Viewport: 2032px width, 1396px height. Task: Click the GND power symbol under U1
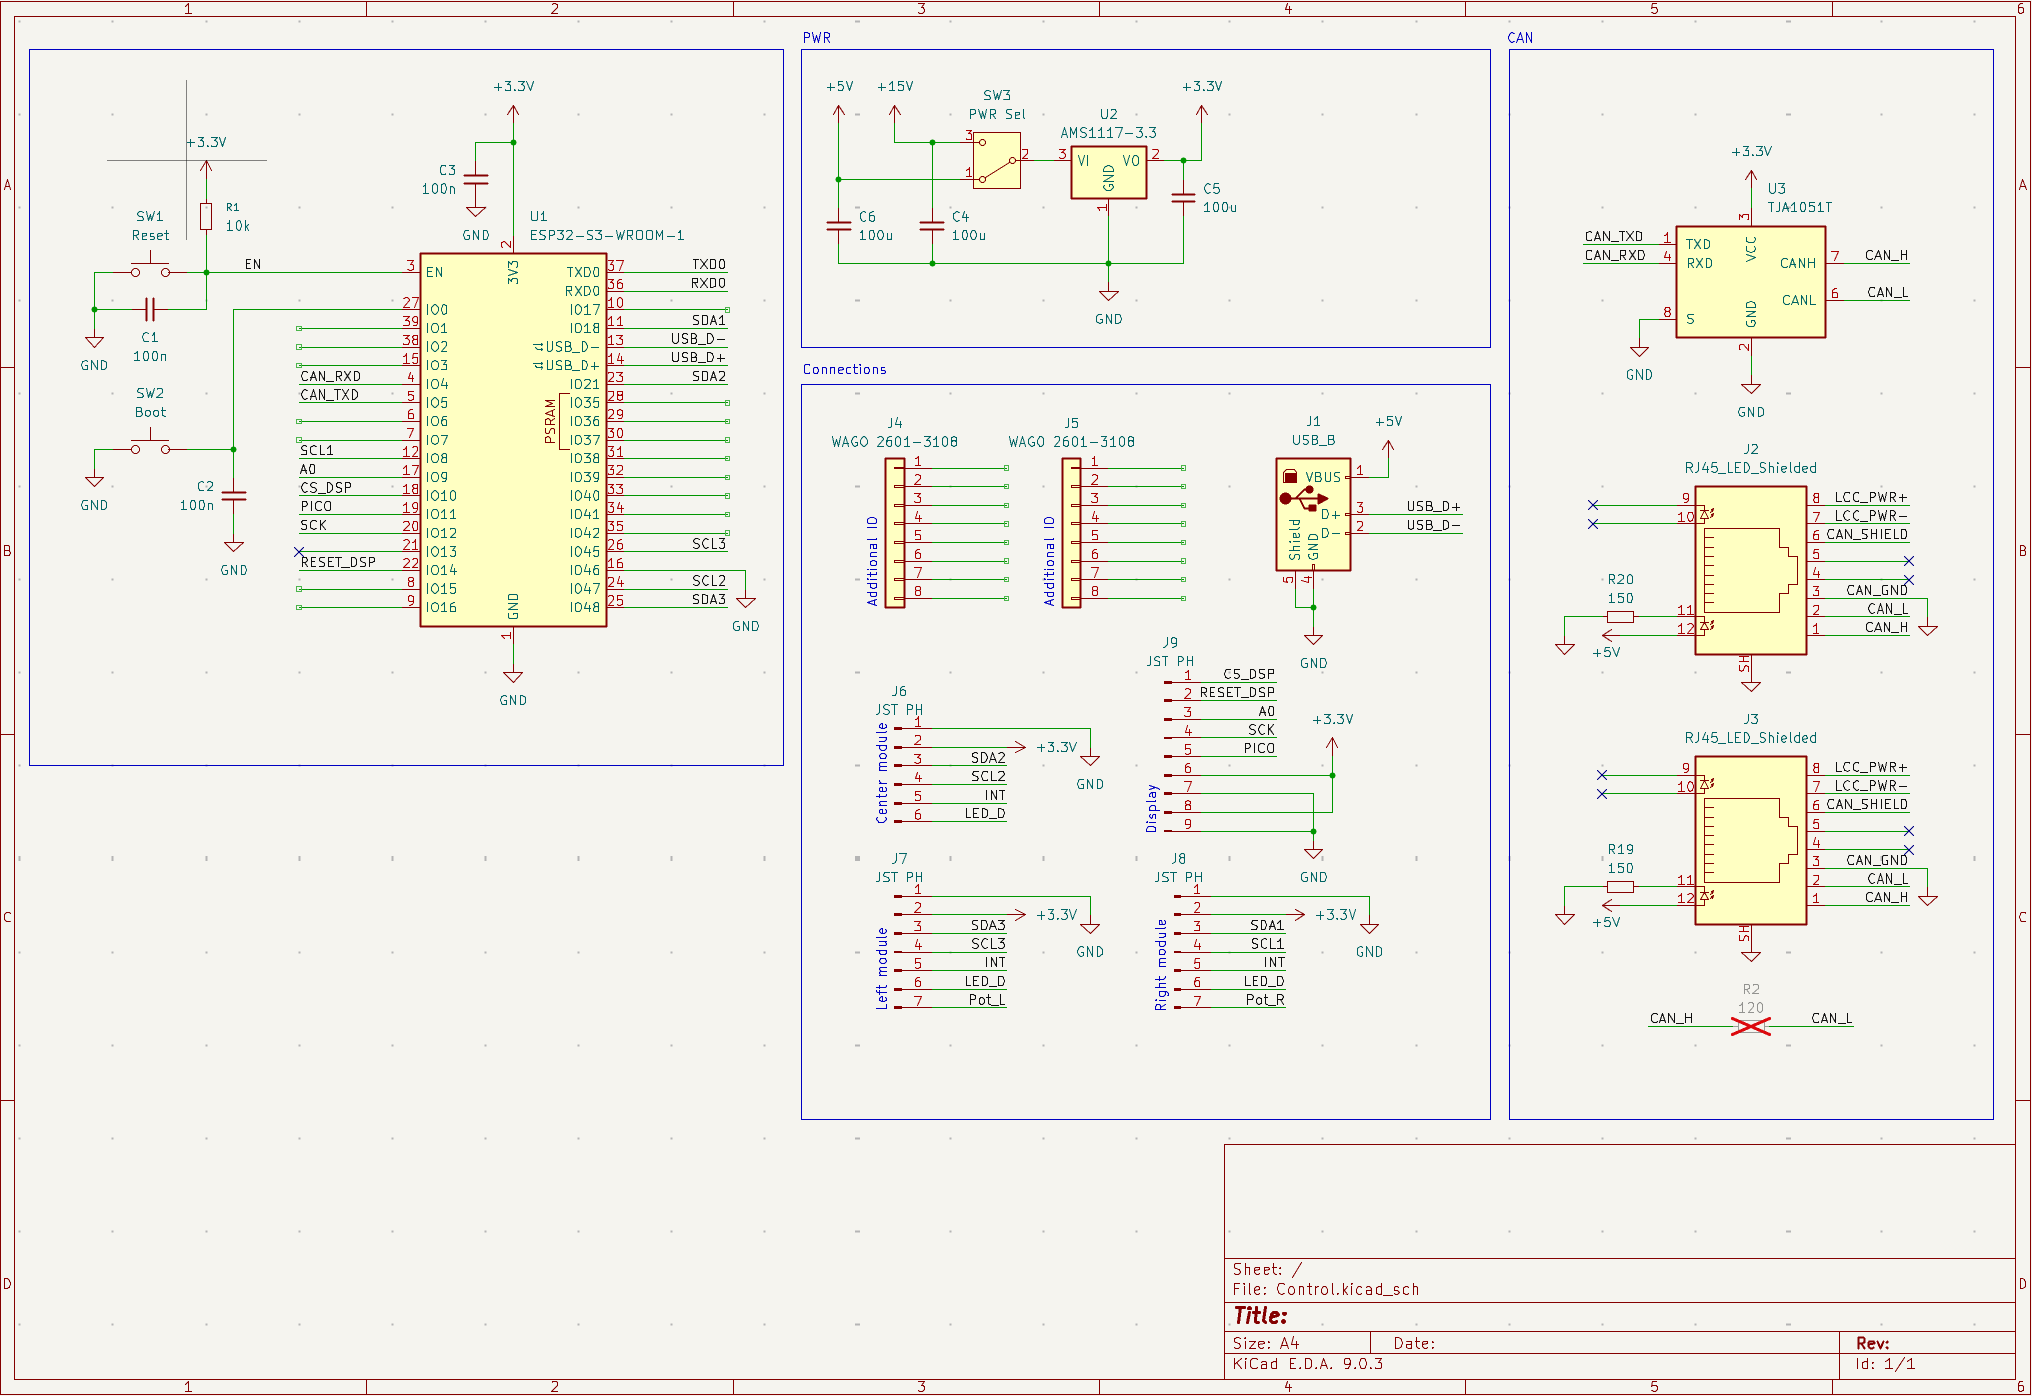[x=513, y=678]
